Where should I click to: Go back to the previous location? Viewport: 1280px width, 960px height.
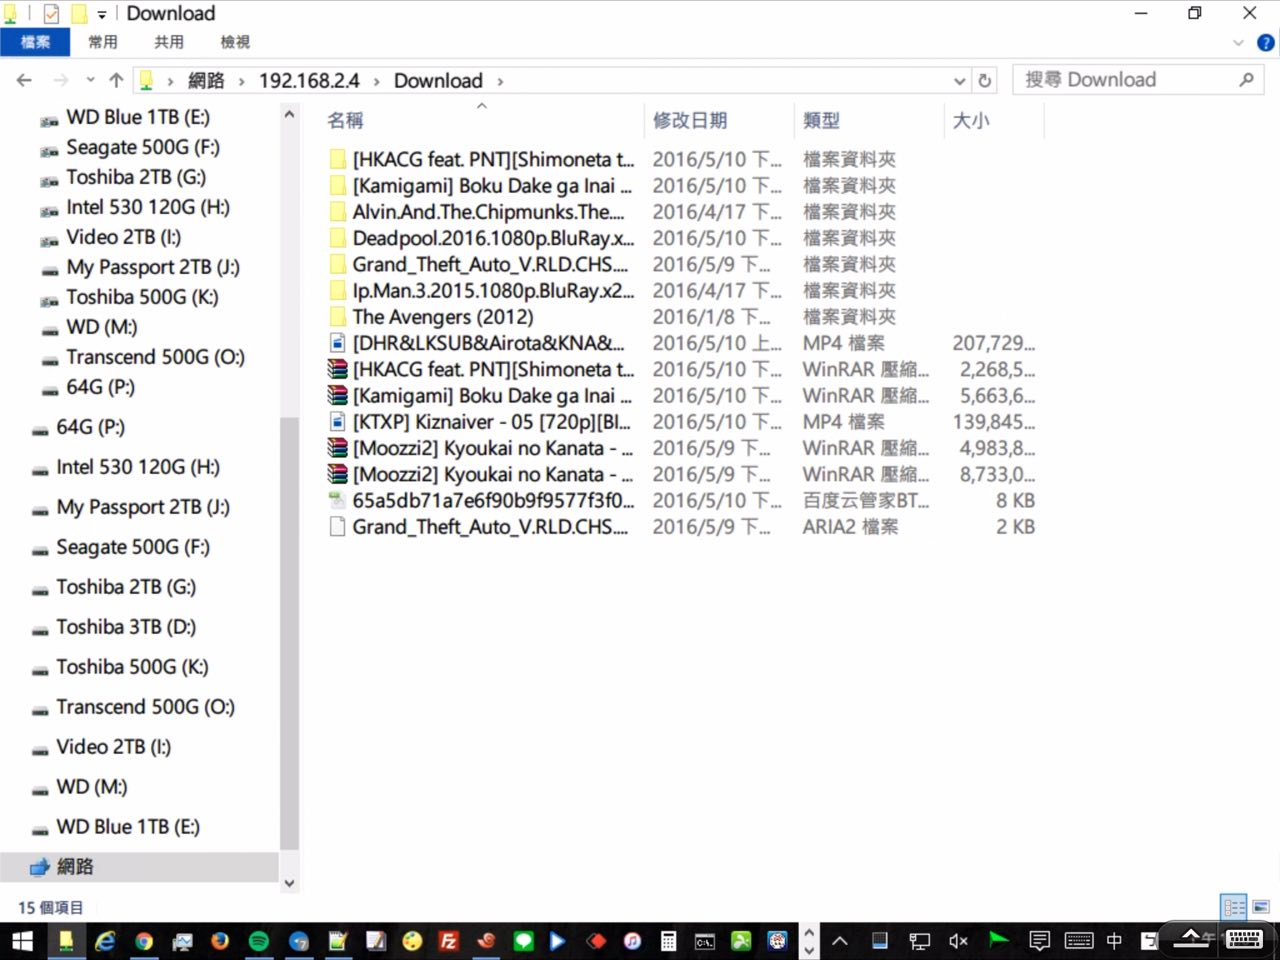[x=24, y=81]
